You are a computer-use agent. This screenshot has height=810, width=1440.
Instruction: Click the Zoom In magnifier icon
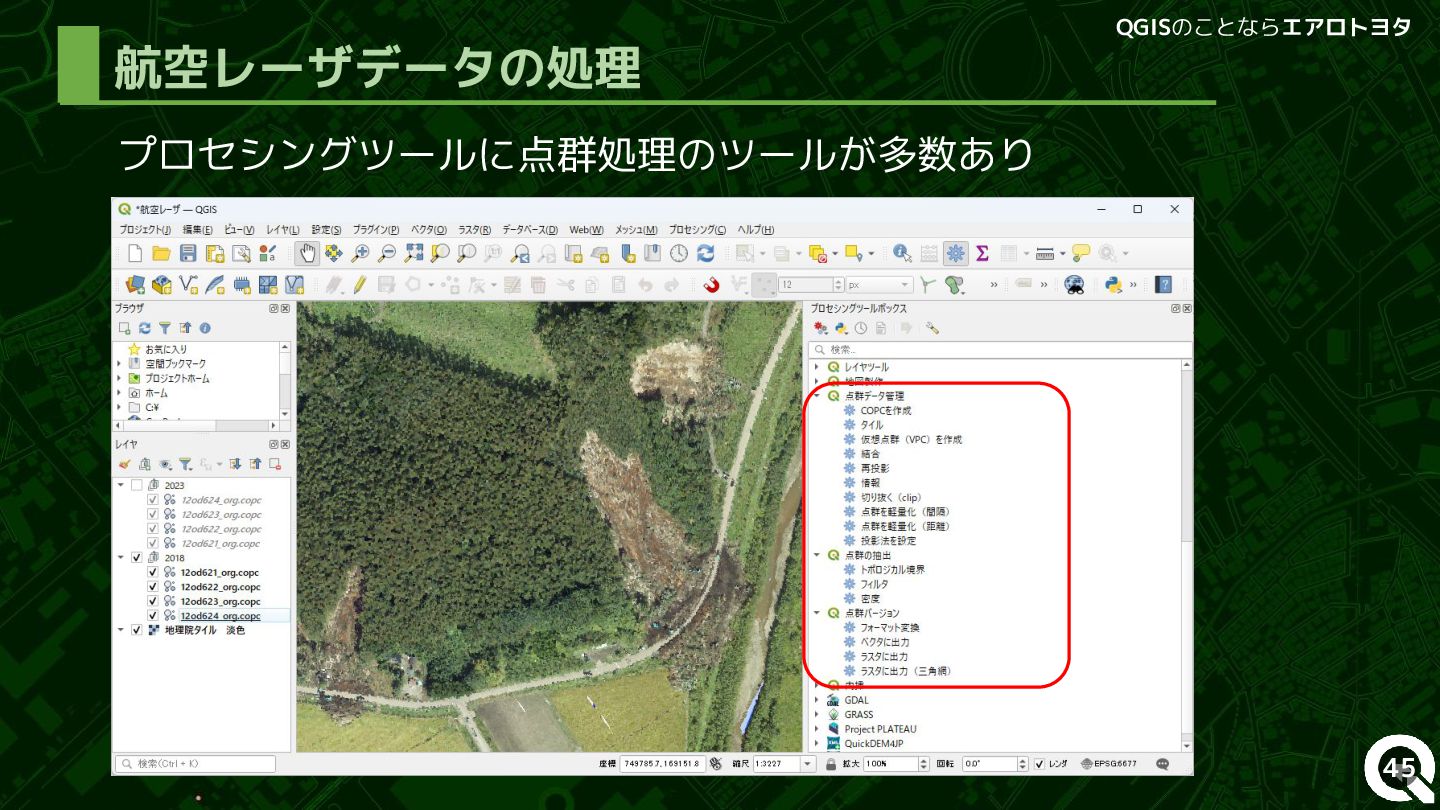360,254
